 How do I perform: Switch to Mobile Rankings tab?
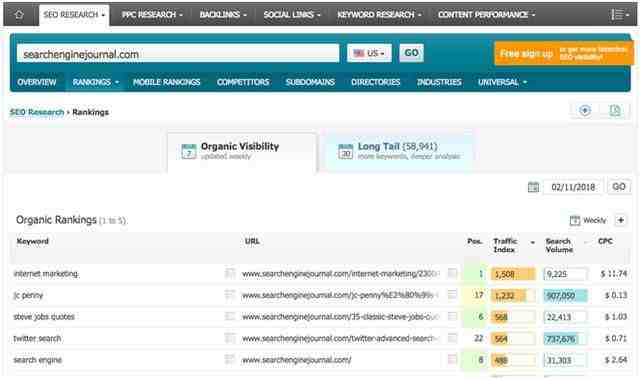tap(167, 82)
